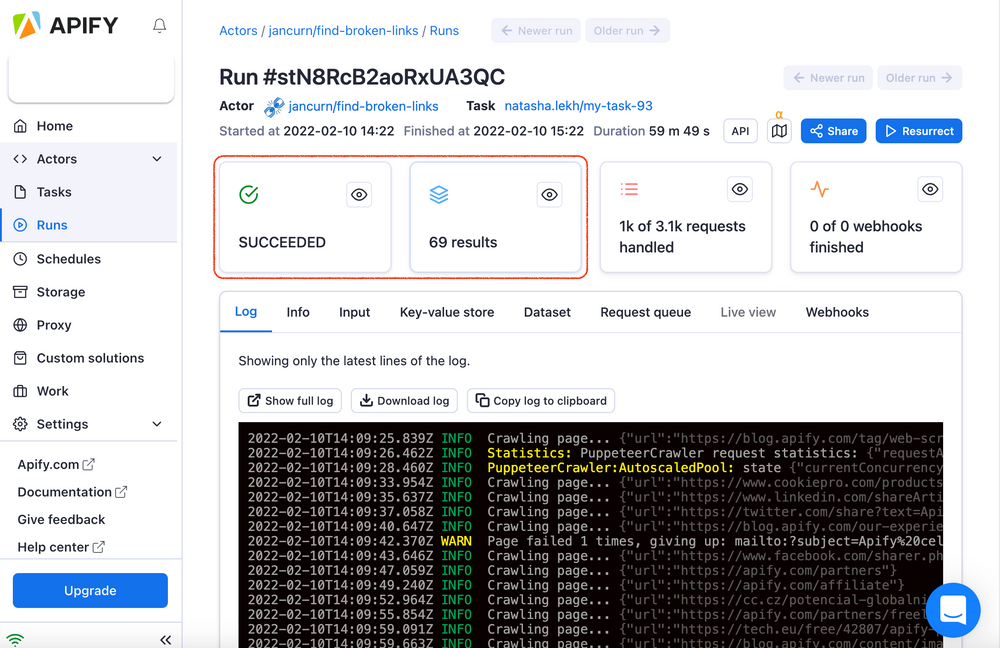This screenshot has height=648, width=1000.
Task: Click the Resurrect button
Action: coord(918,131)
